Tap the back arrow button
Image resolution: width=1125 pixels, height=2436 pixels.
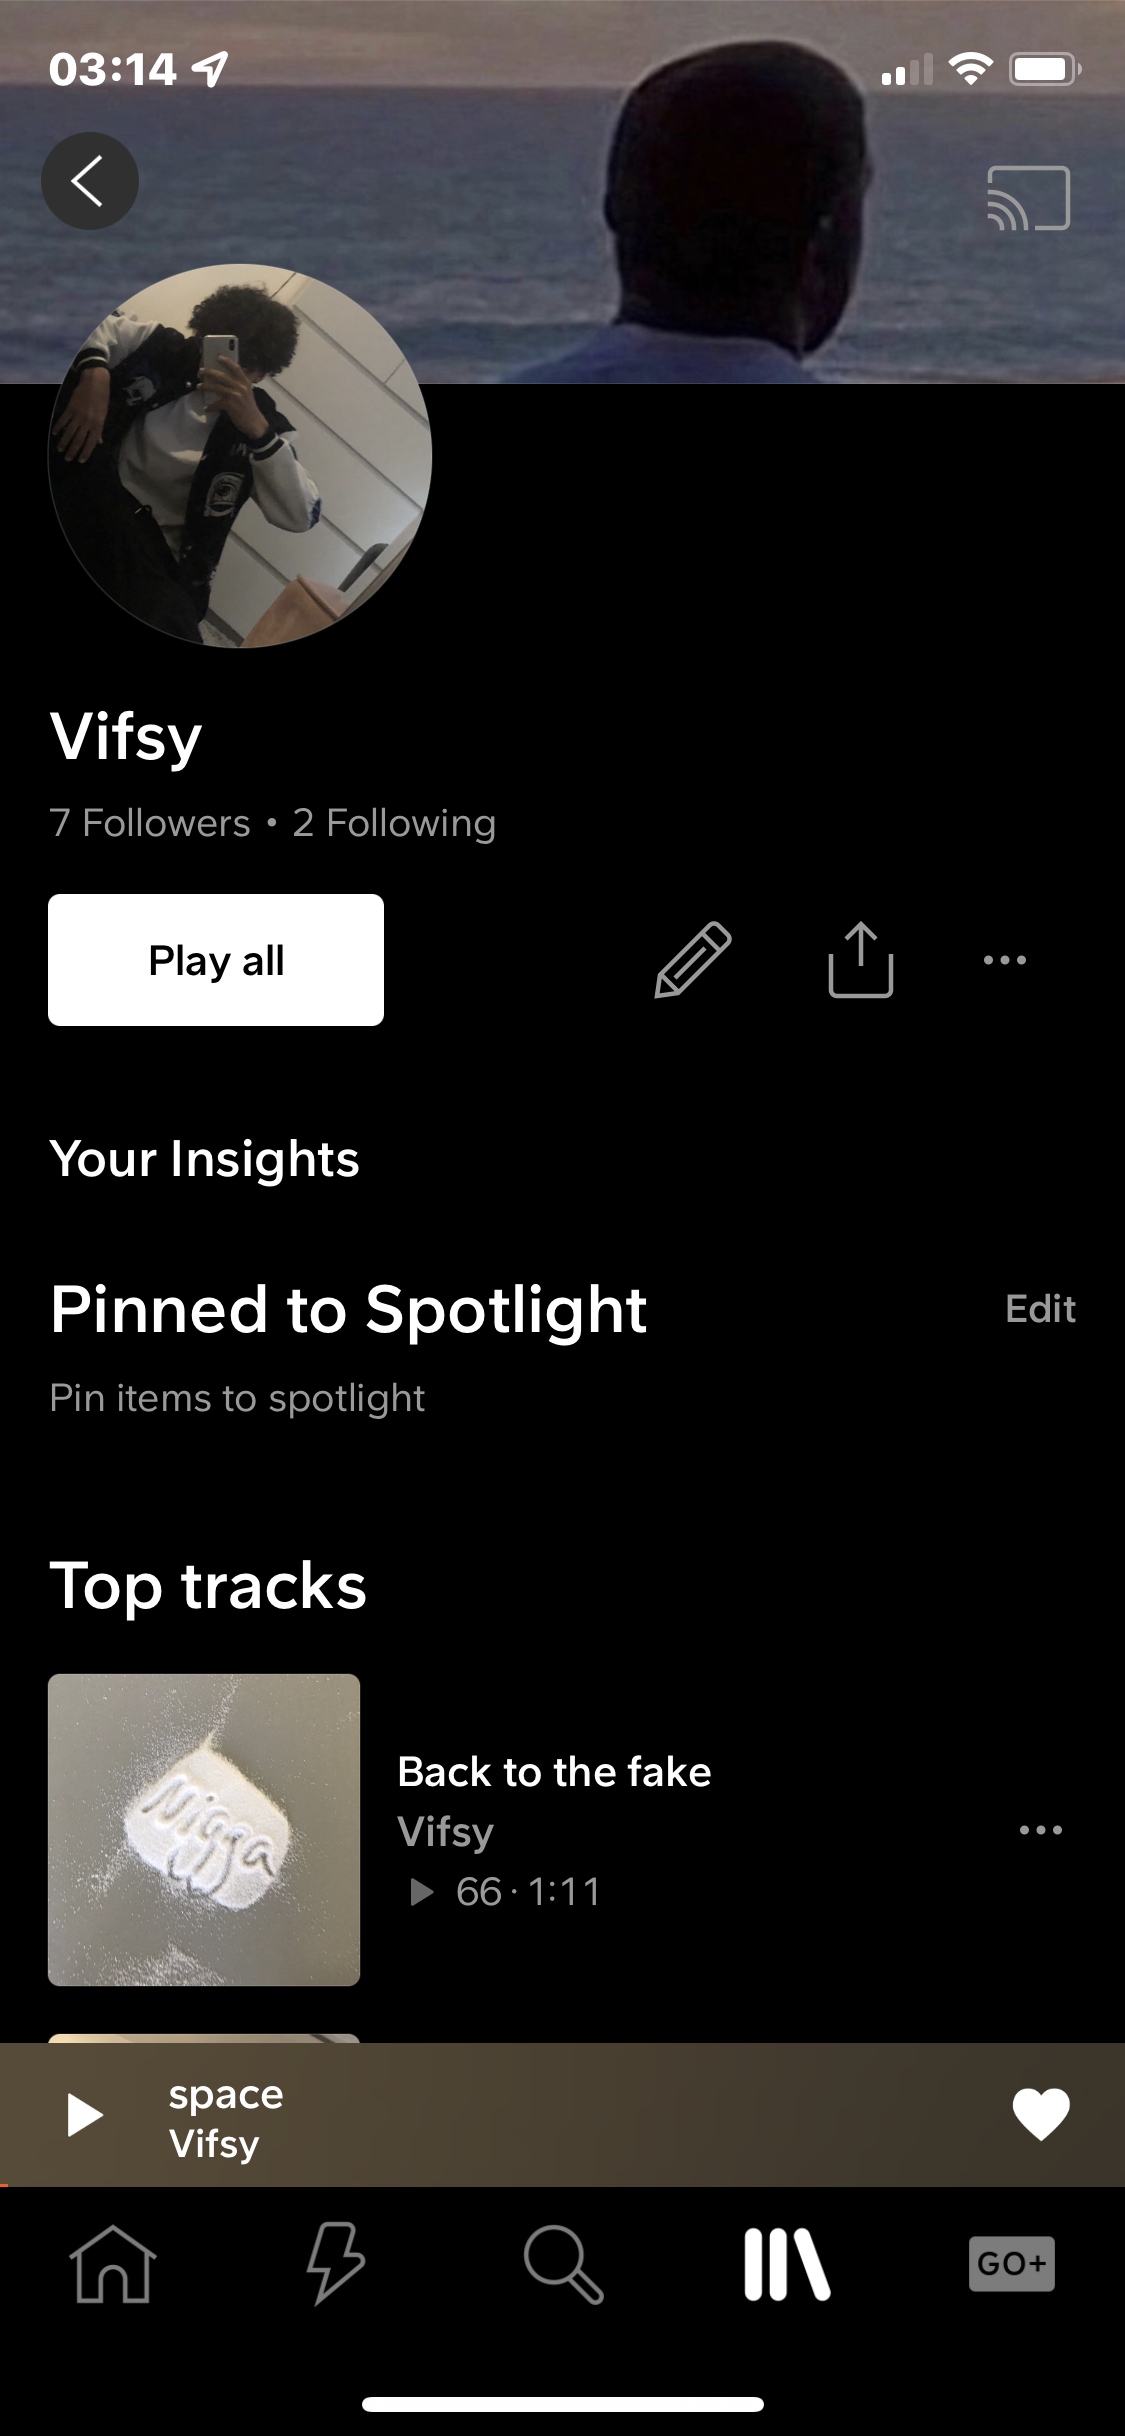89,181
